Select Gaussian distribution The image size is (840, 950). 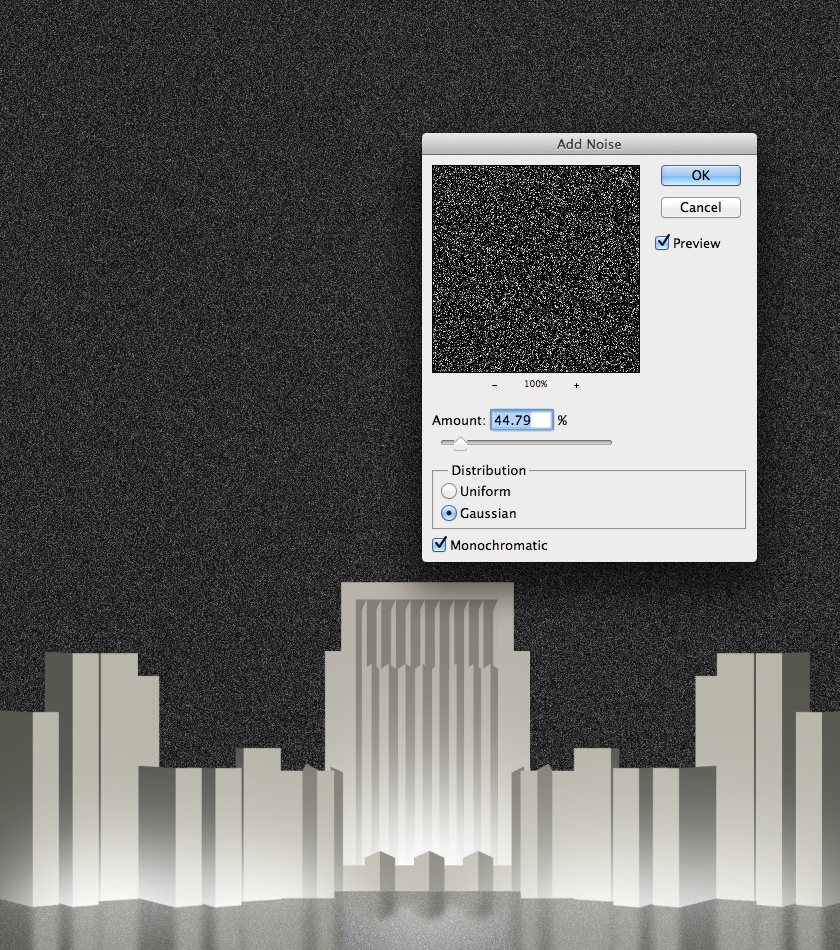pos(448,513)
